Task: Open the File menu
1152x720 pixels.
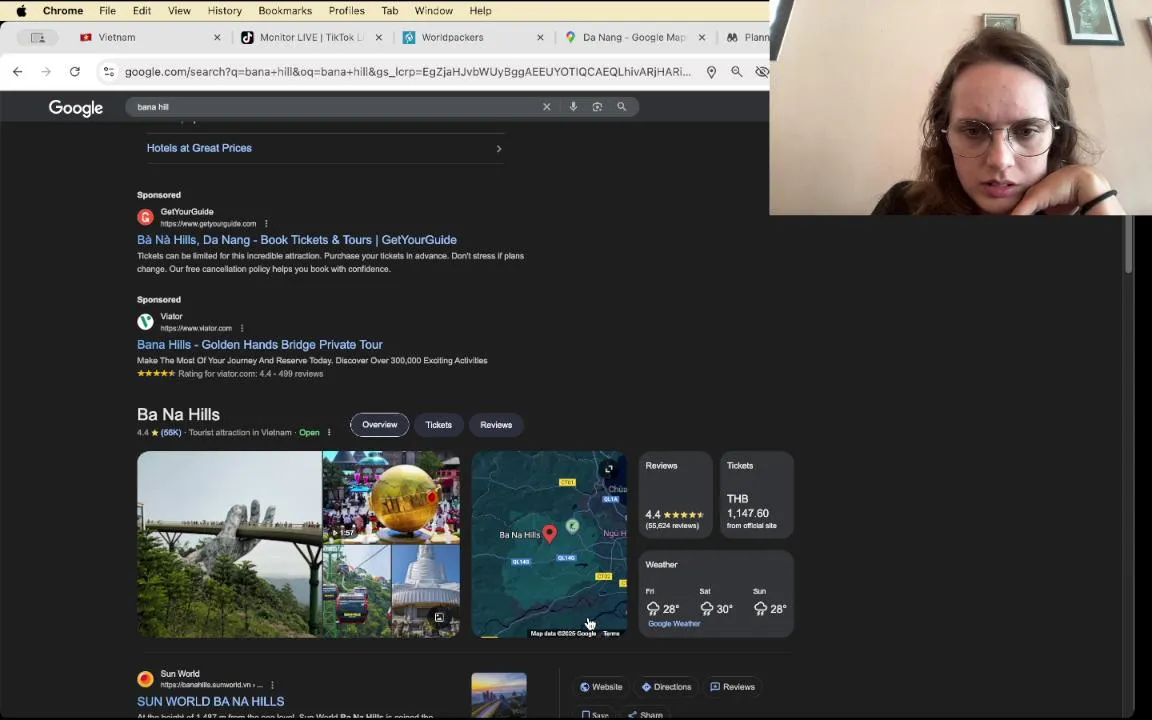Action: coord(107,11)
